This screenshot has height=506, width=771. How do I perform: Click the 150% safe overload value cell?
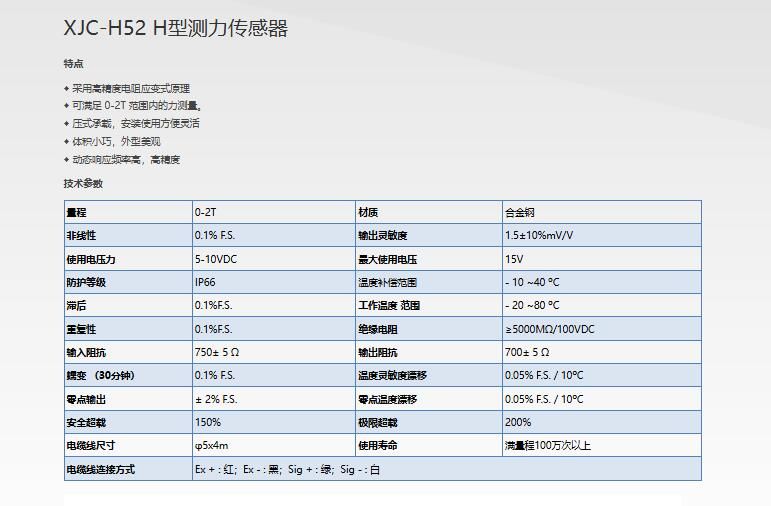(208, 422)
